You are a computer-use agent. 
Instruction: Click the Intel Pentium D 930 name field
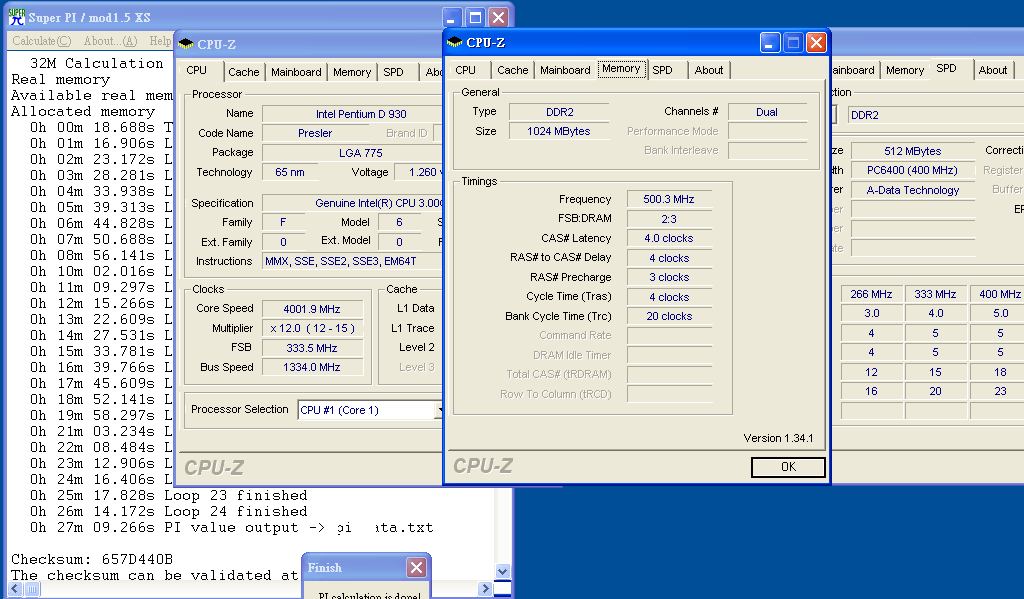[353, 114]
